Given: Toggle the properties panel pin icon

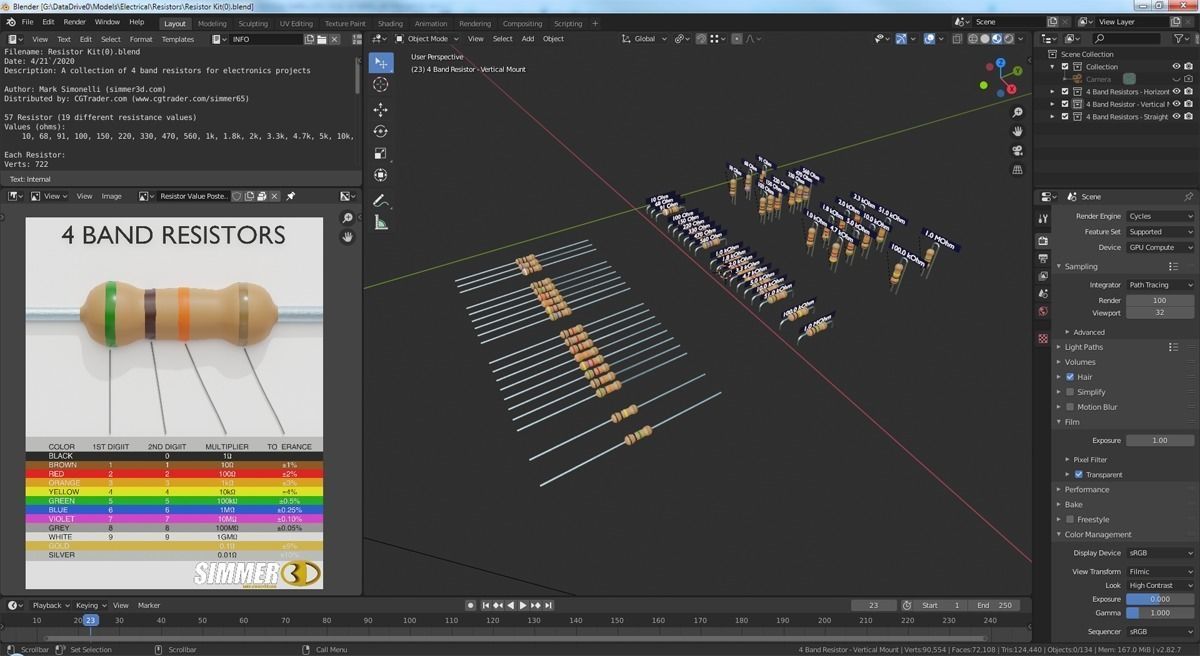Looking at the screenshot, I should pyautogui.click(x=1188, y=197).
